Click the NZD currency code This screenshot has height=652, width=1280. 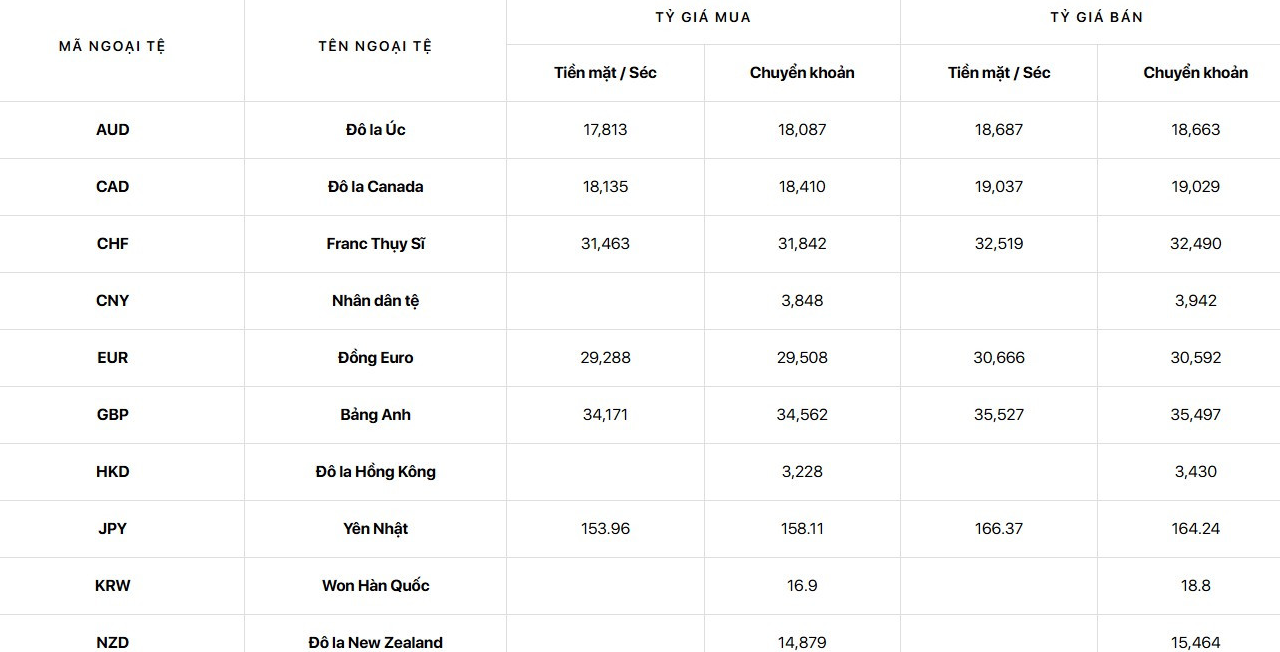[113, 642]
